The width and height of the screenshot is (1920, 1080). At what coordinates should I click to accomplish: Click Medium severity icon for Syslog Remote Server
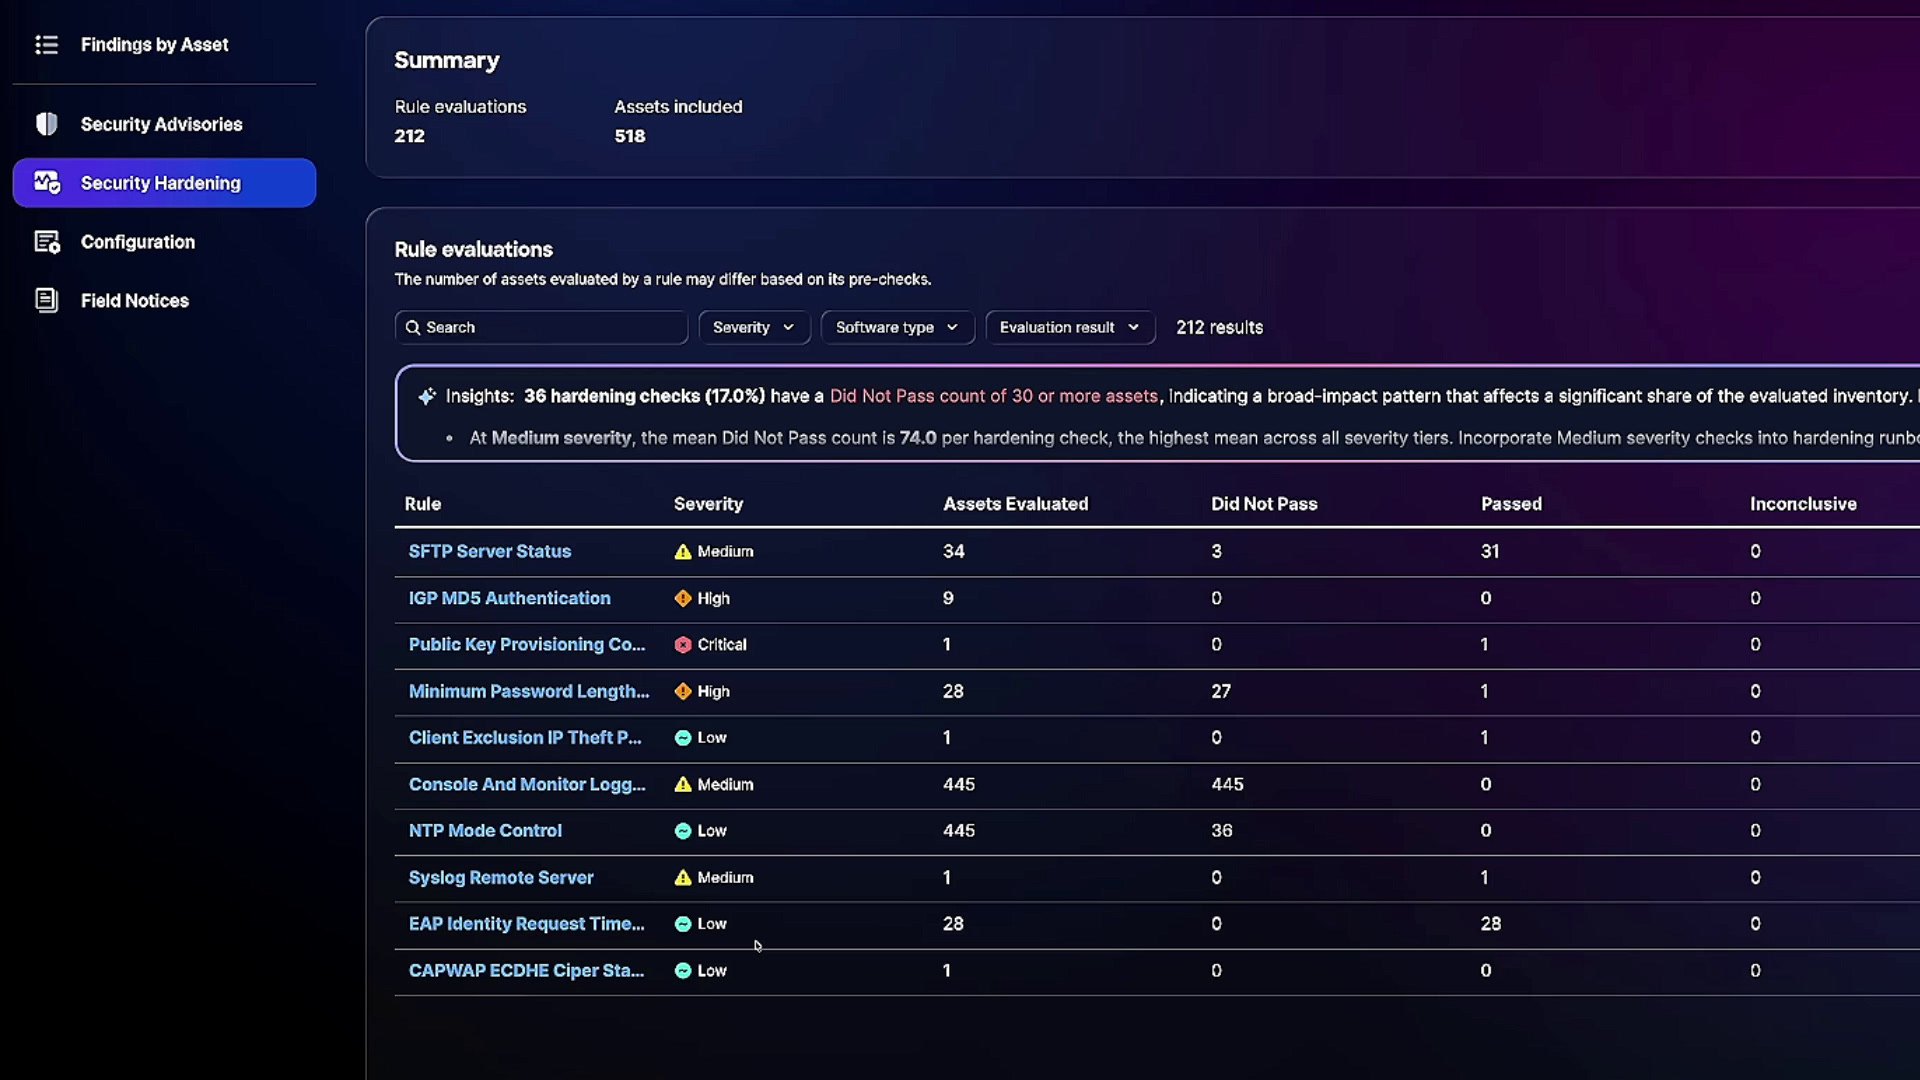pyautogui.click(x=683, y=878)
